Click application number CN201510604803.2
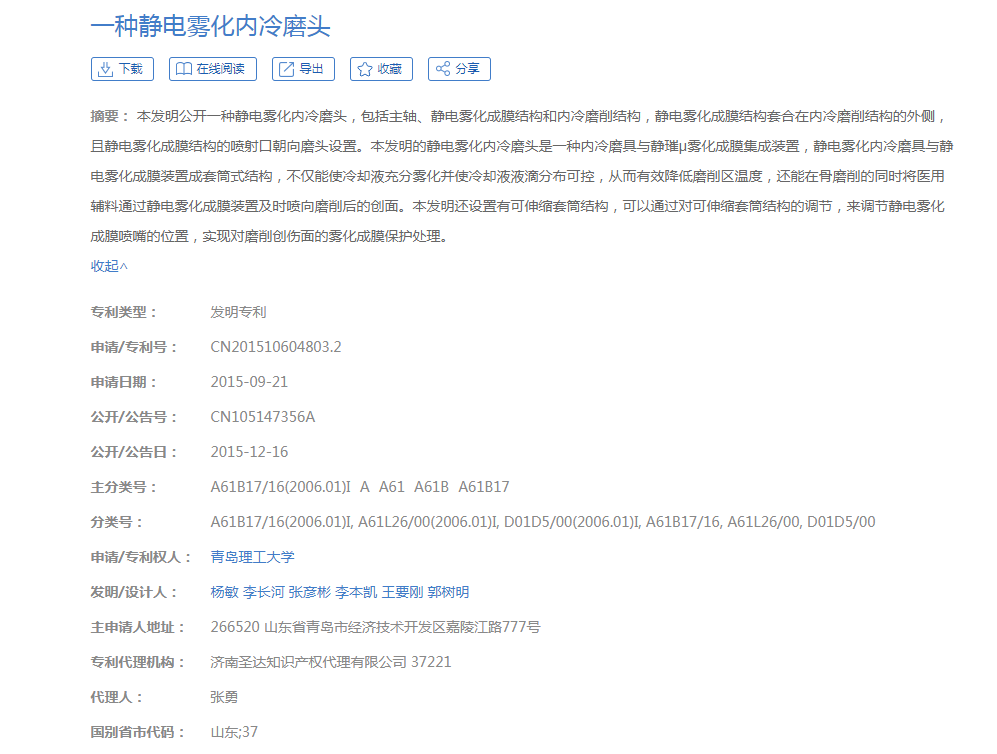Viewport: 997px width, 754px height. click(x=275, y=347)
